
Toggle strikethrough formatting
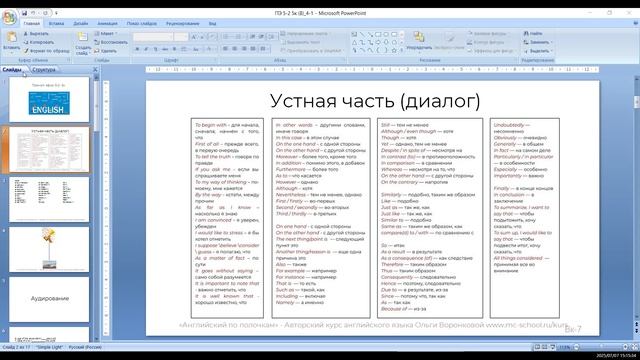165,49
